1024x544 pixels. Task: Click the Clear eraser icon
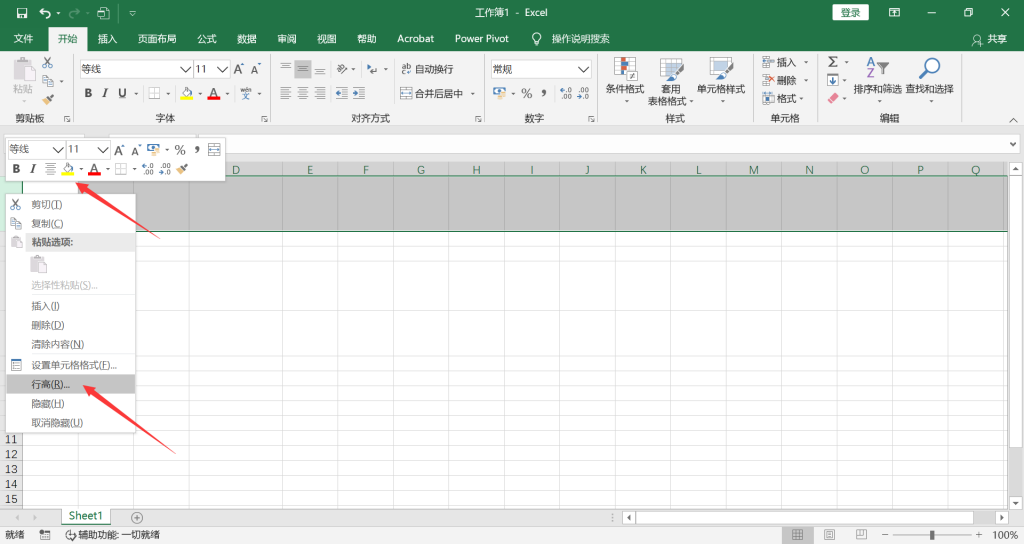[x=833, y=99]
